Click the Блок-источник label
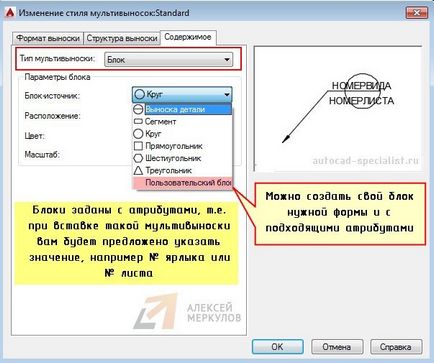This screenshot has width=434, height=363. (x=52, y=96)
